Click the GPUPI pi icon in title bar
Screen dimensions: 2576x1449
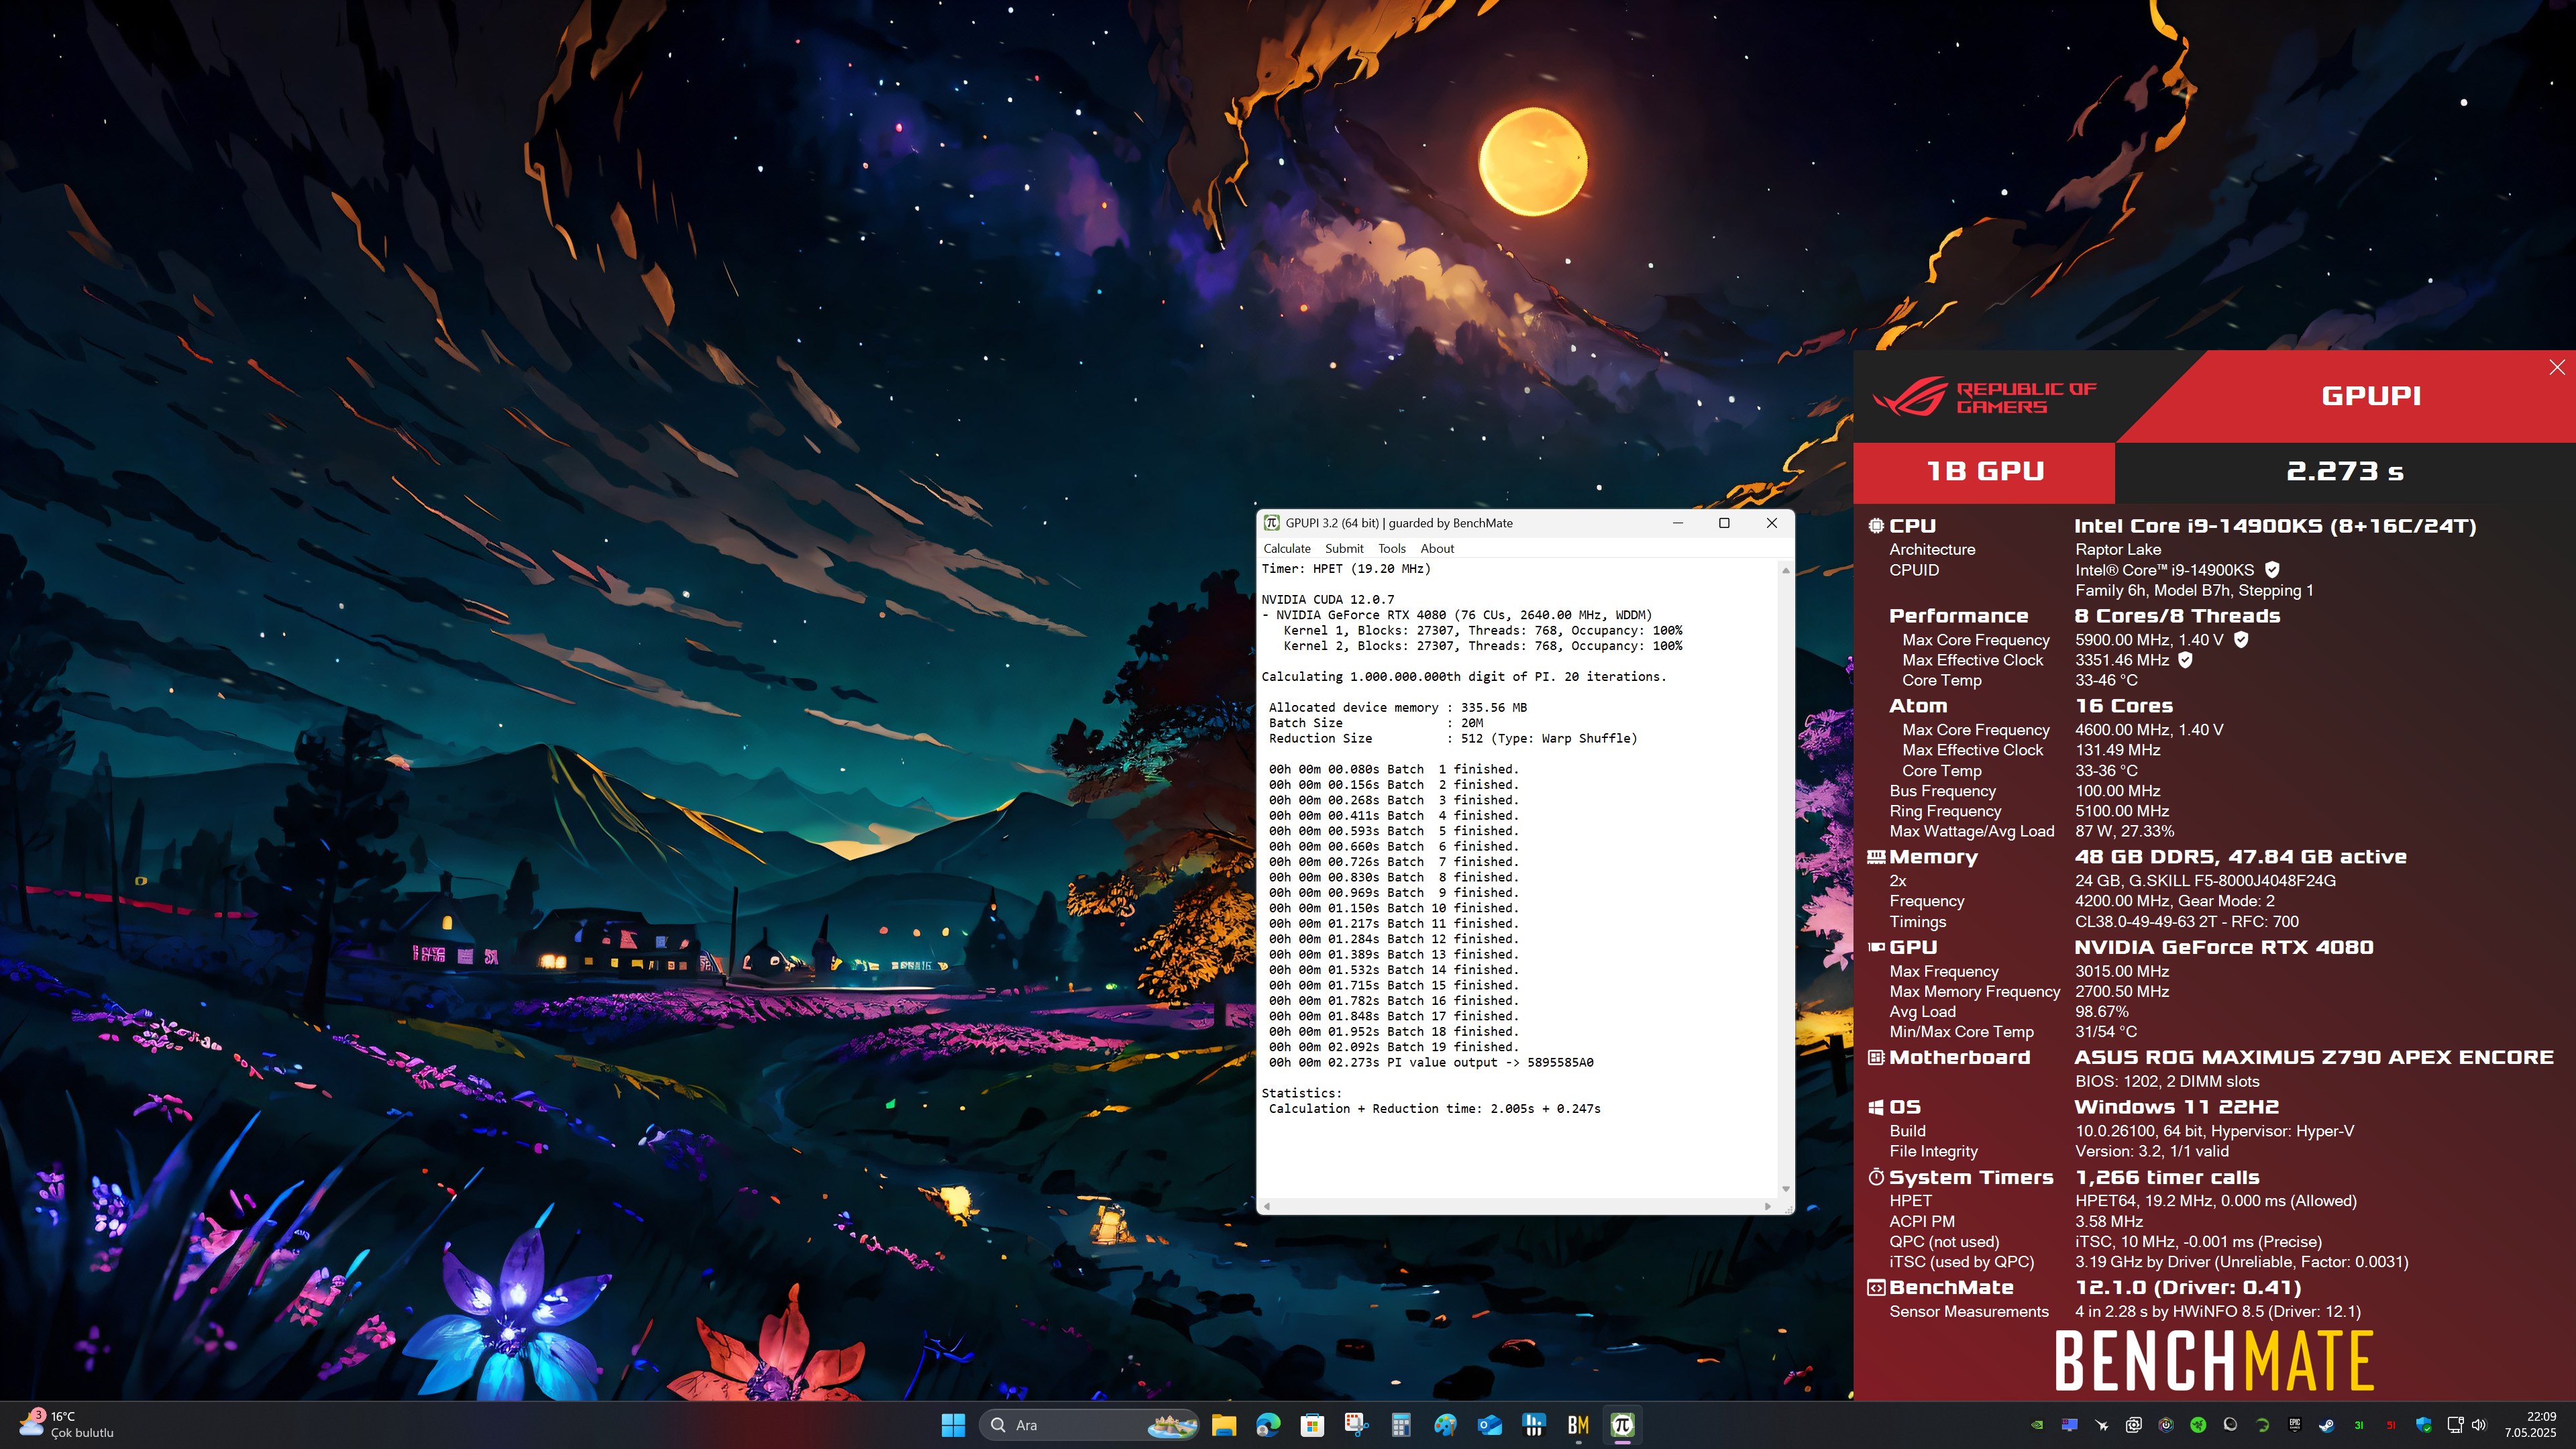[x=1271, y=523]
